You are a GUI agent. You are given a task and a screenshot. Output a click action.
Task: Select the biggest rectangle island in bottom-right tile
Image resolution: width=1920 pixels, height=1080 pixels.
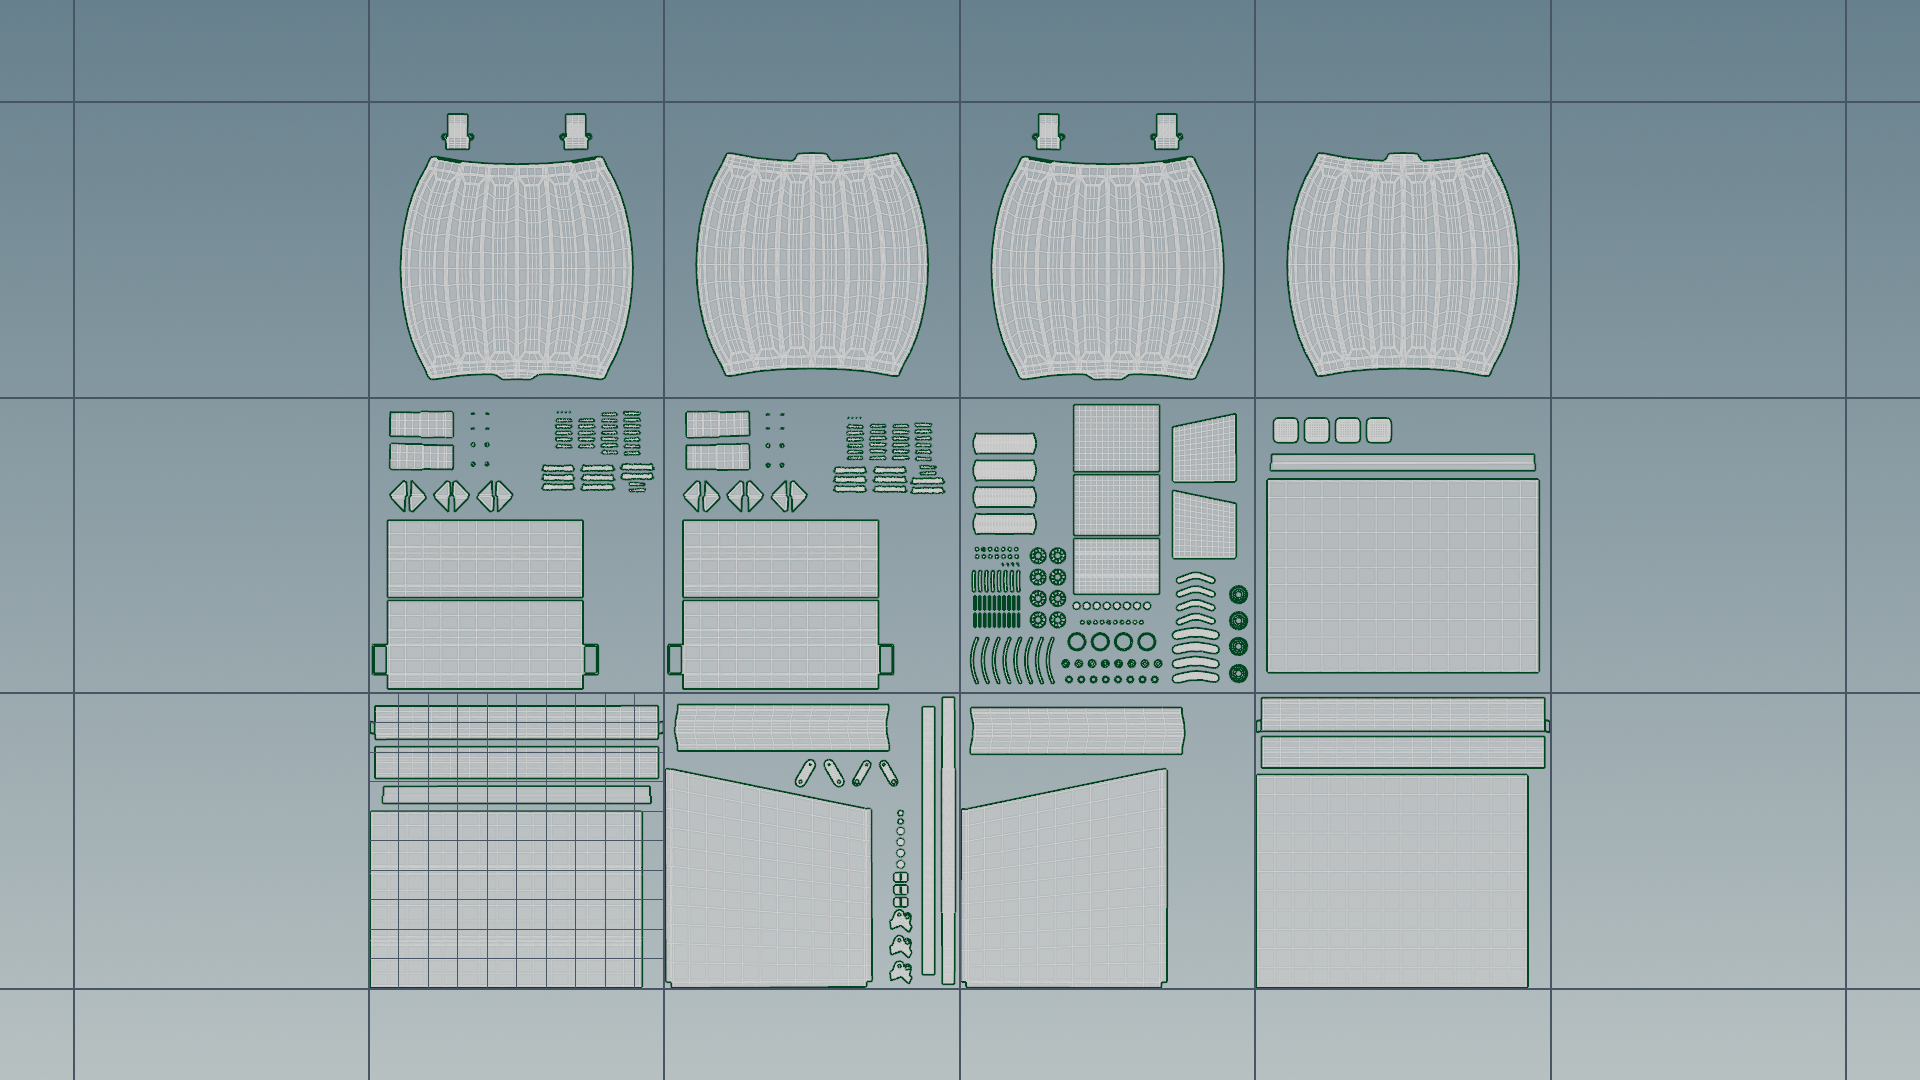click(1392, 881)
